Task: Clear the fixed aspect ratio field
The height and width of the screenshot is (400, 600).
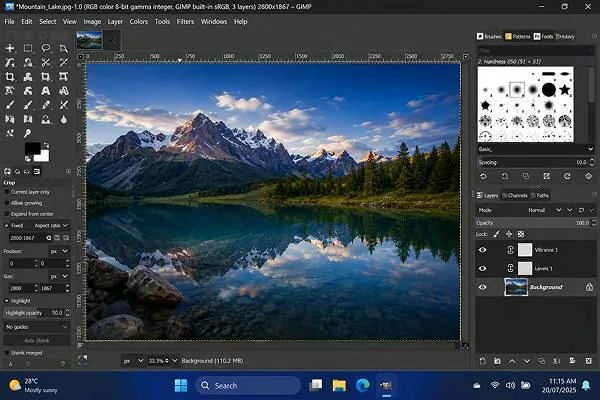Action: (49, 238)
